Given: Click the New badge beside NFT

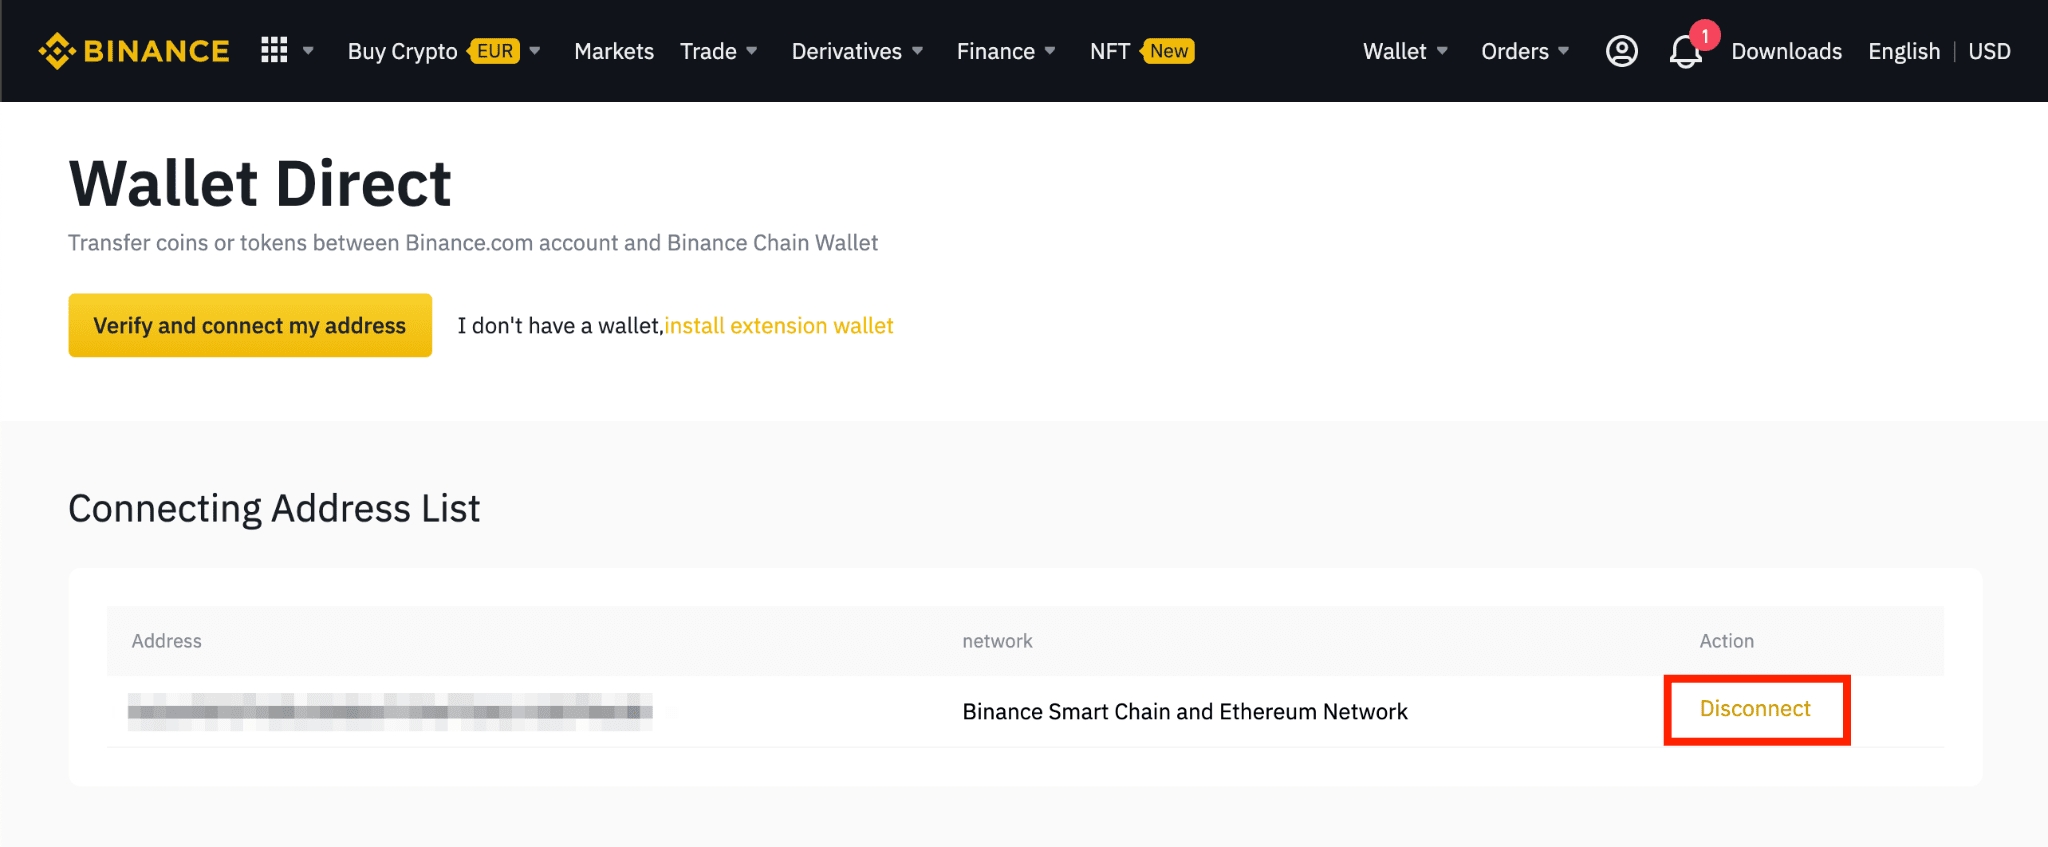Looking at the screenshot, I should (1168, 51).
